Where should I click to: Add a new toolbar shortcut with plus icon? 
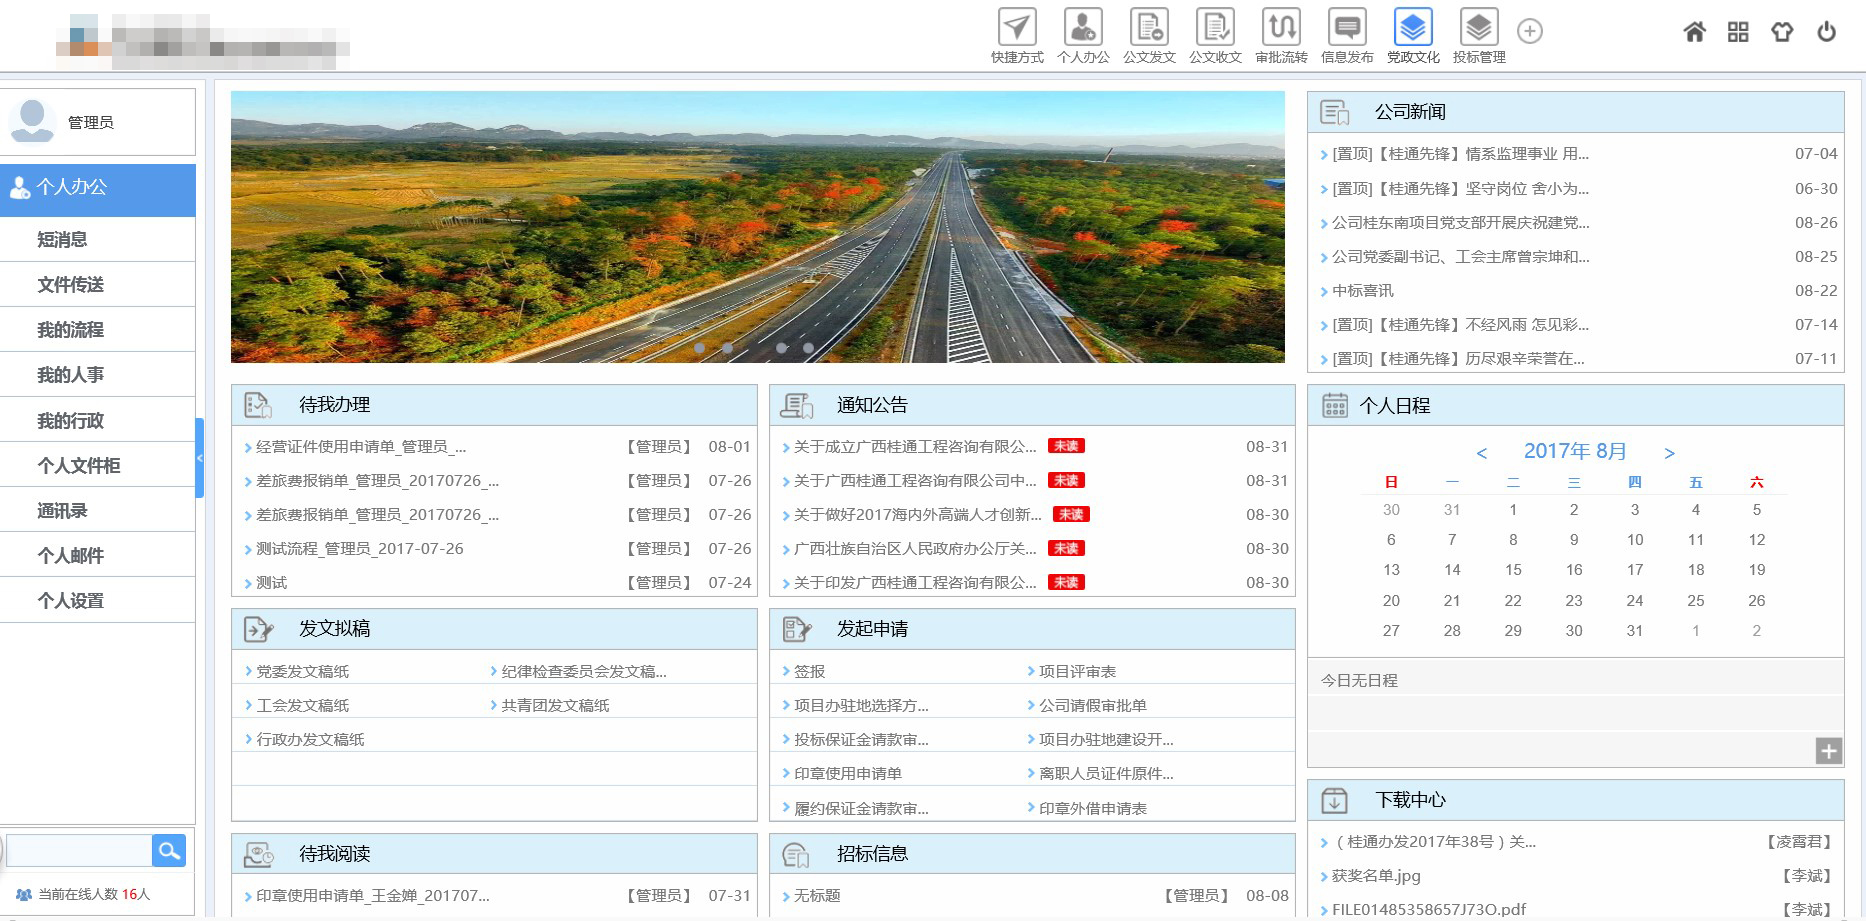click(1529, 31)
